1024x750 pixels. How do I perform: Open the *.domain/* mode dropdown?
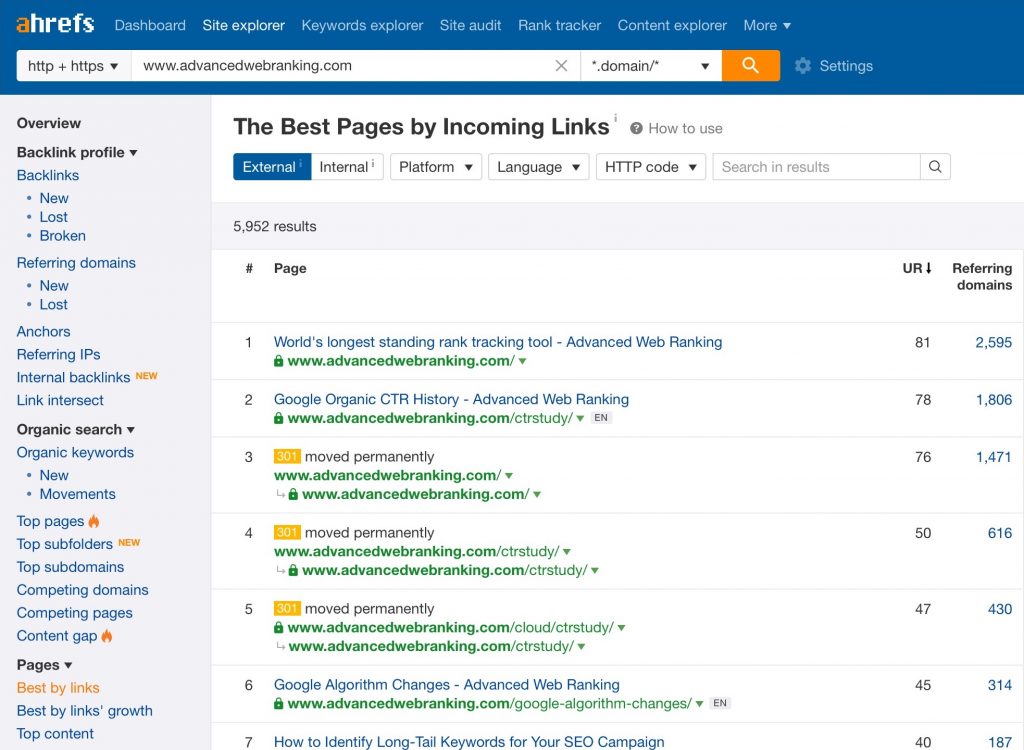651,65
